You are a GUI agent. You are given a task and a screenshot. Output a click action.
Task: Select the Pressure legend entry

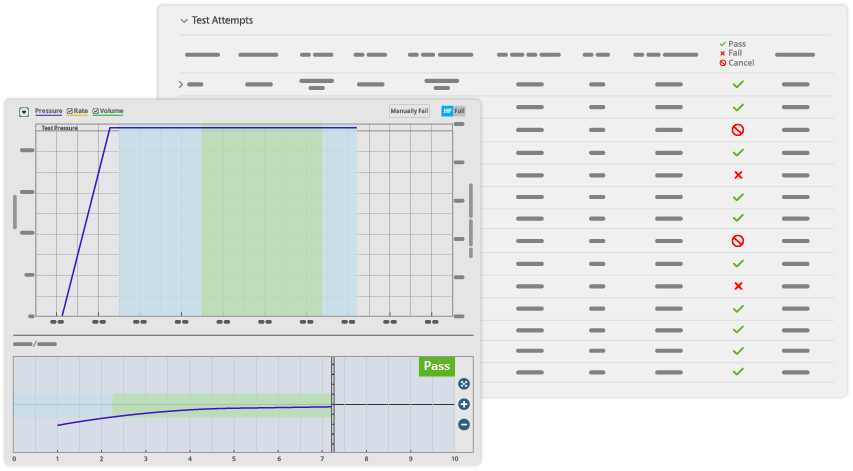tap(48, 111)
